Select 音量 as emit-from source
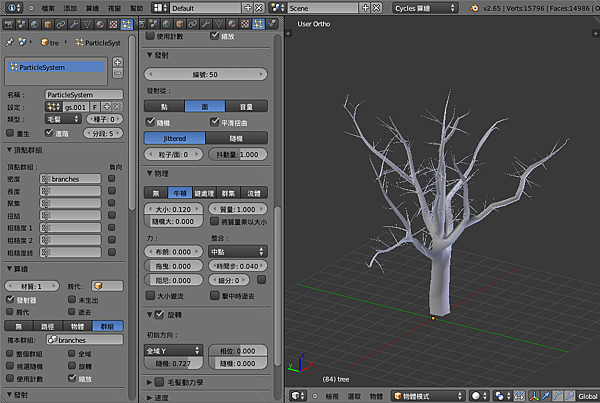600x403 pixels. pyautogui.click(x=246, y=106)
